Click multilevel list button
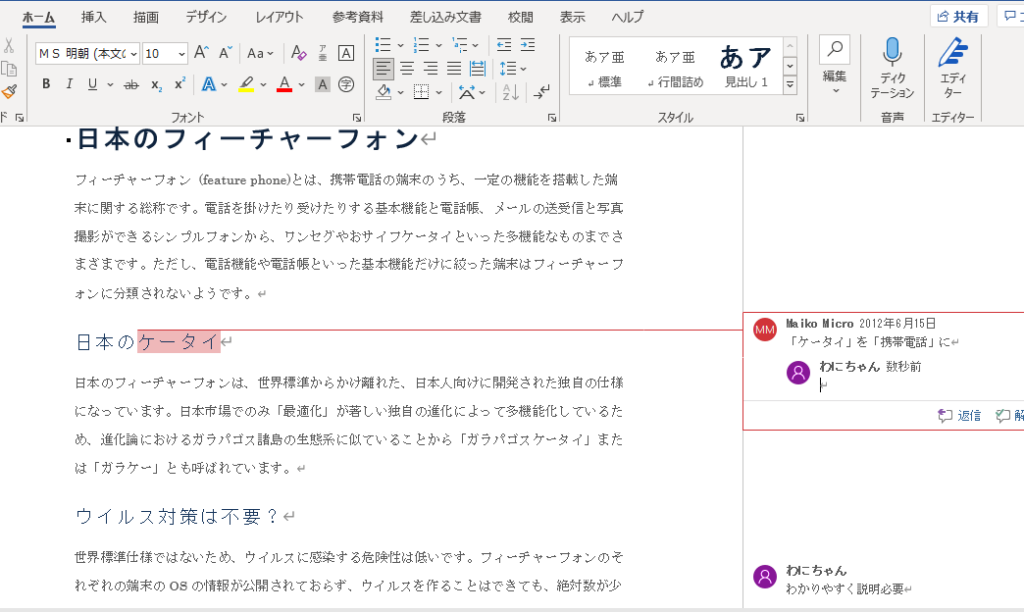Screen dimensions: 1024x612 click(x=460, y=44)
